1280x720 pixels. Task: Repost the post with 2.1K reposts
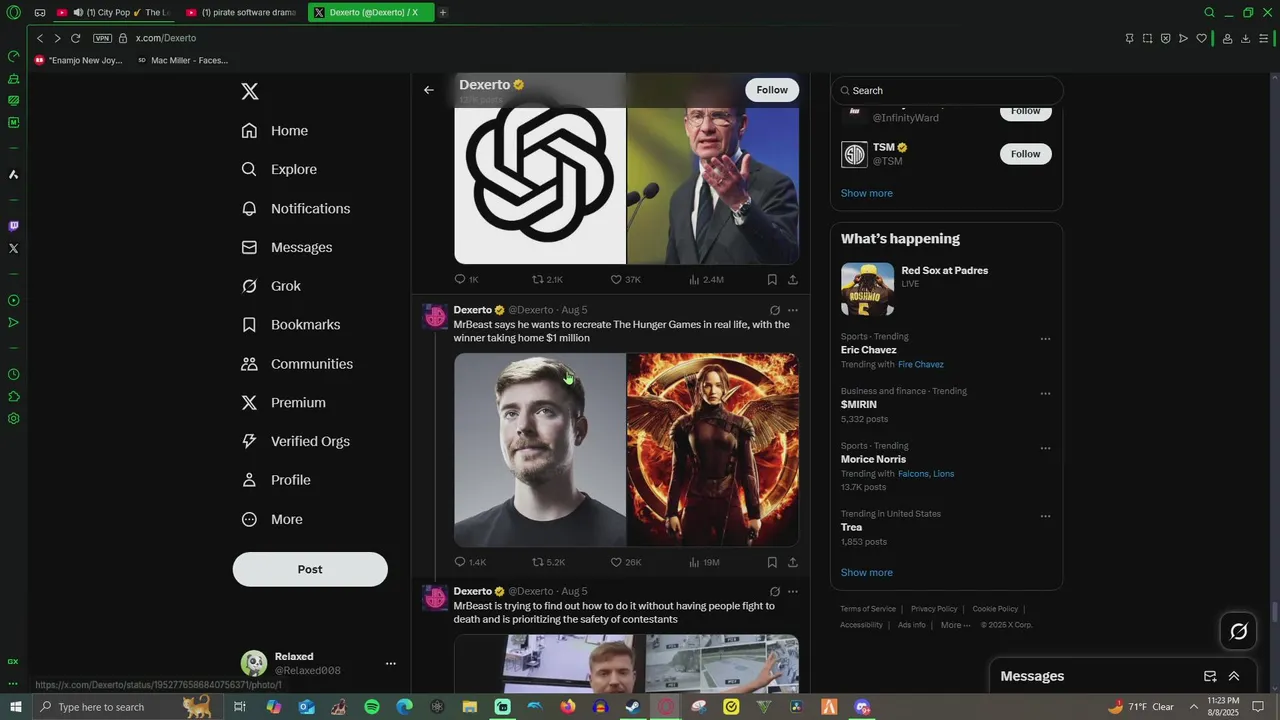point(548,280)
